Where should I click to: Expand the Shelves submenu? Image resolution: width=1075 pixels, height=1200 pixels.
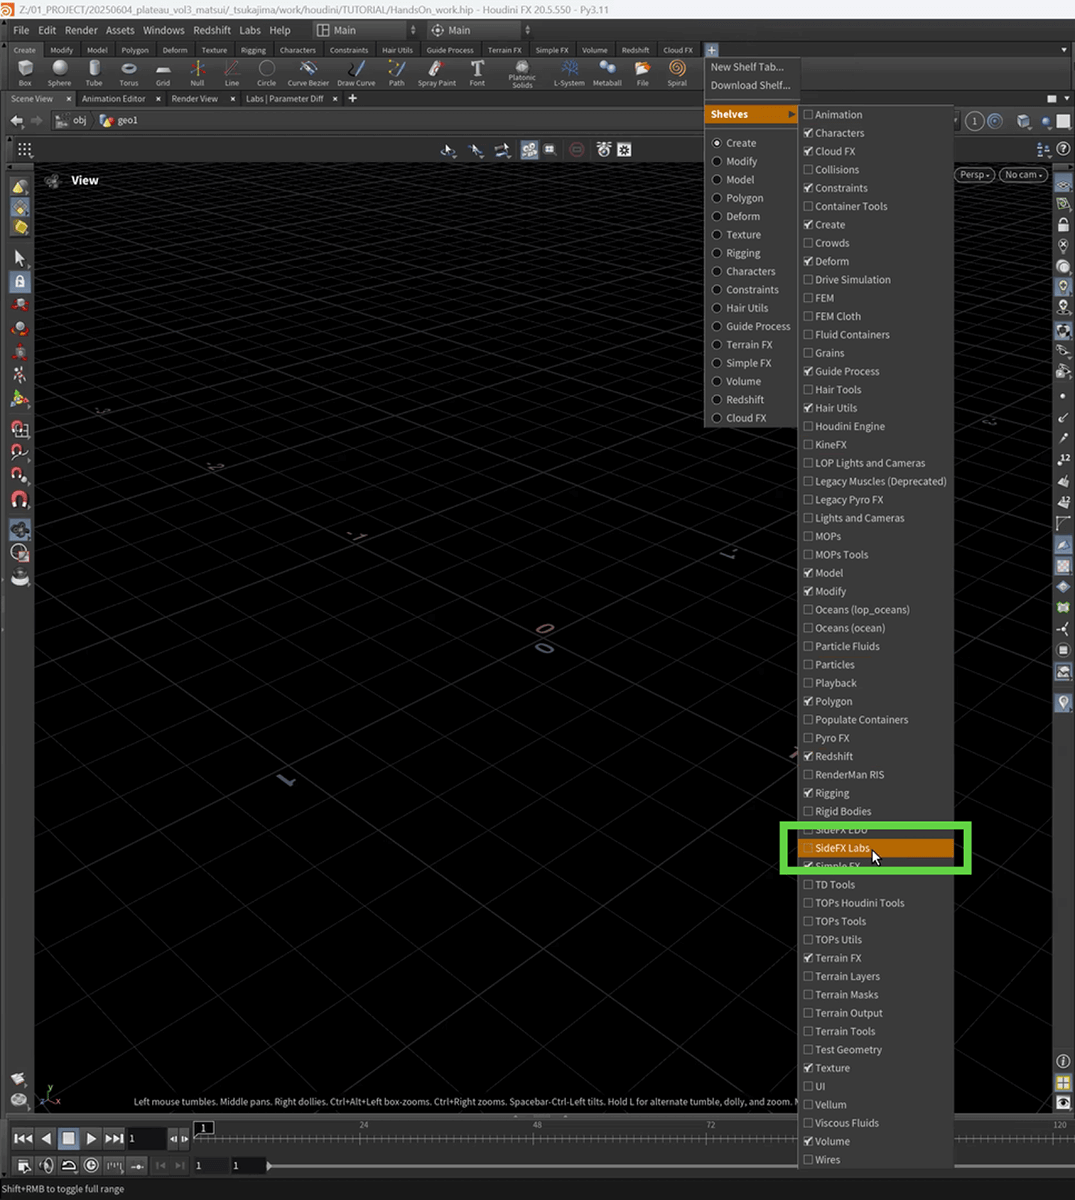click(x=751, y=114)
